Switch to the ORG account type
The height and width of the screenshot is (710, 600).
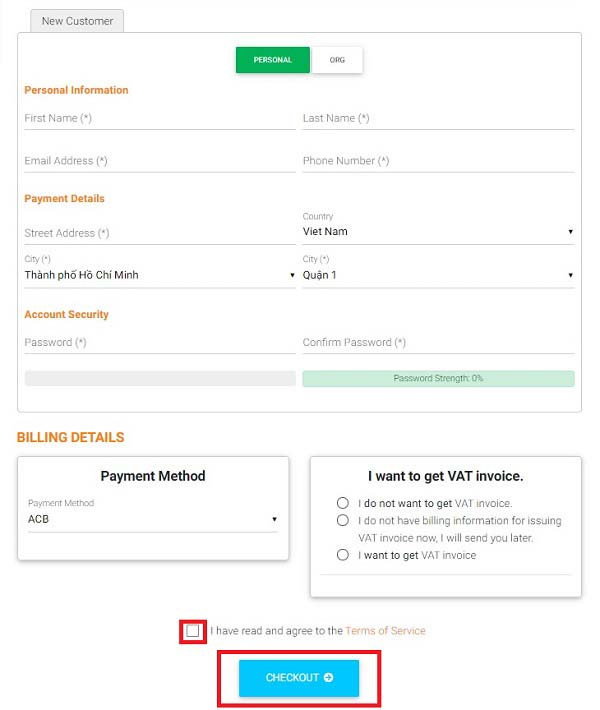coord(337,60)
